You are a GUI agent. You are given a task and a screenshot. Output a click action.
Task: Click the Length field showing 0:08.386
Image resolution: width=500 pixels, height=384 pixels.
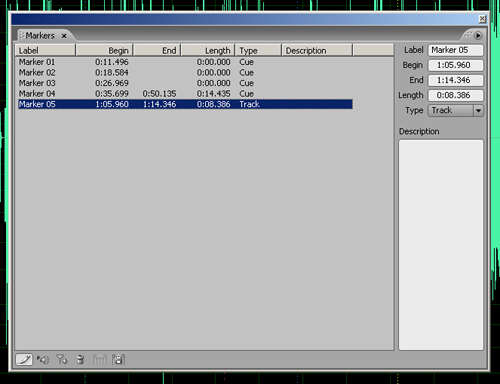[x=456, y=95]
